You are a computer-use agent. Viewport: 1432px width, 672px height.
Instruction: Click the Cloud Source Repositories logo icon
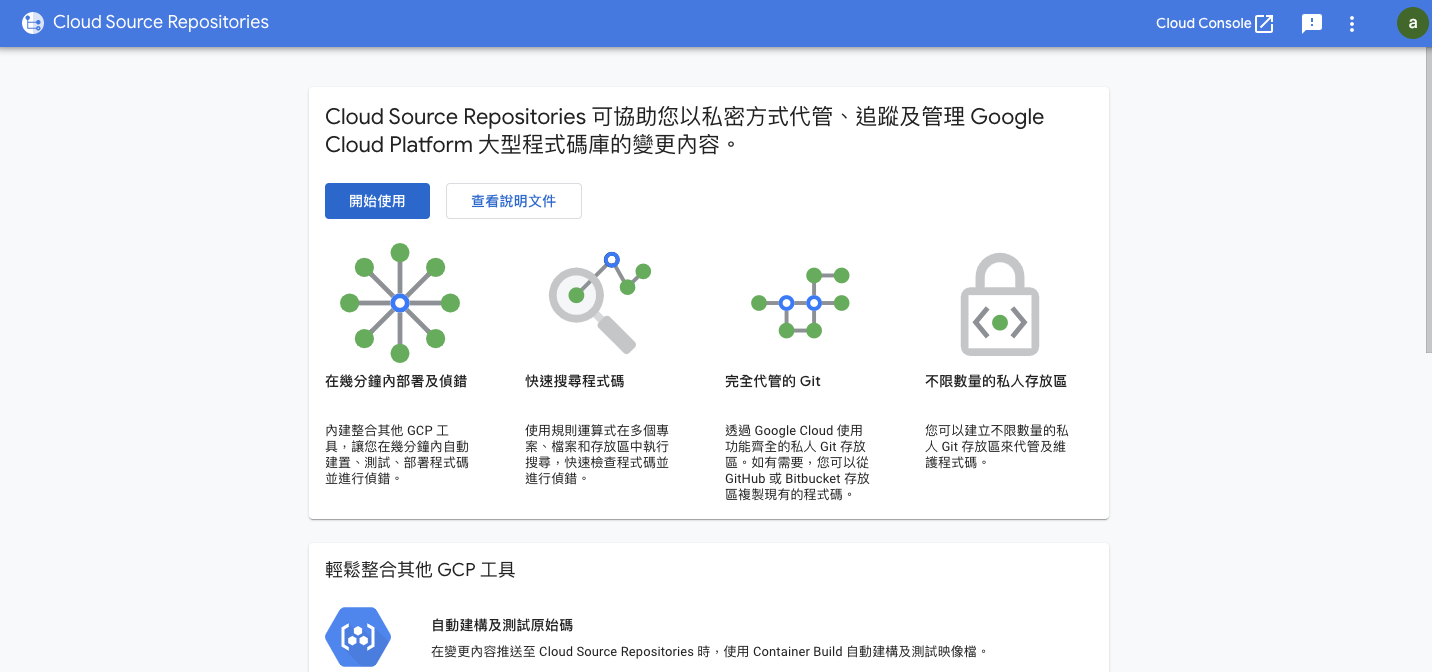(33, 22)
